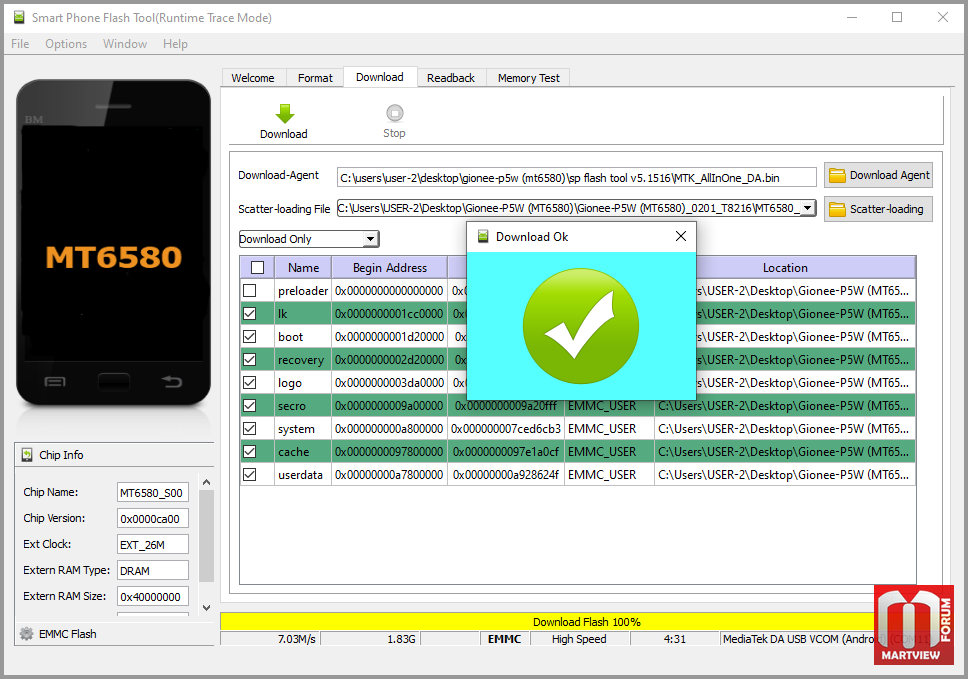Switch to the Format tab
Viewport: 968px width, 679px height.
315,78
